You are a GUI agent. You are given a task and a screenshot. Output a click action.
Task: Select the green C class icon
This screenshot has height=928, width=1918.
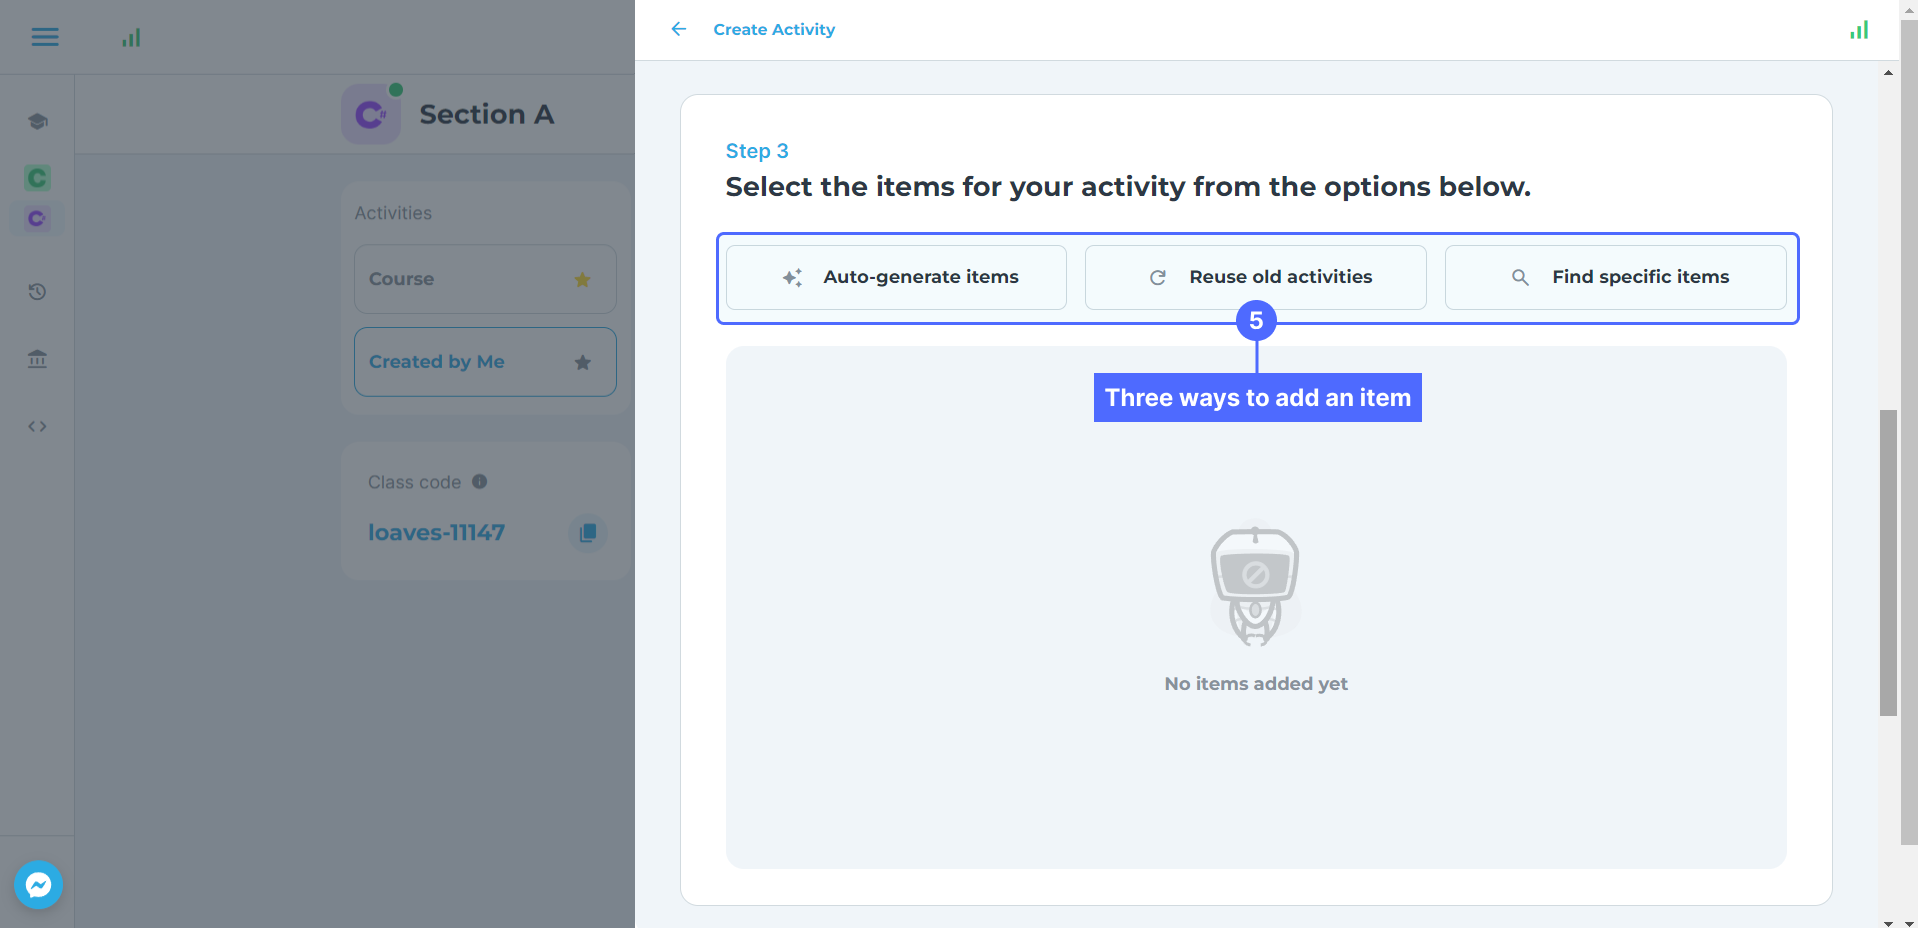(x=38, y=178)
